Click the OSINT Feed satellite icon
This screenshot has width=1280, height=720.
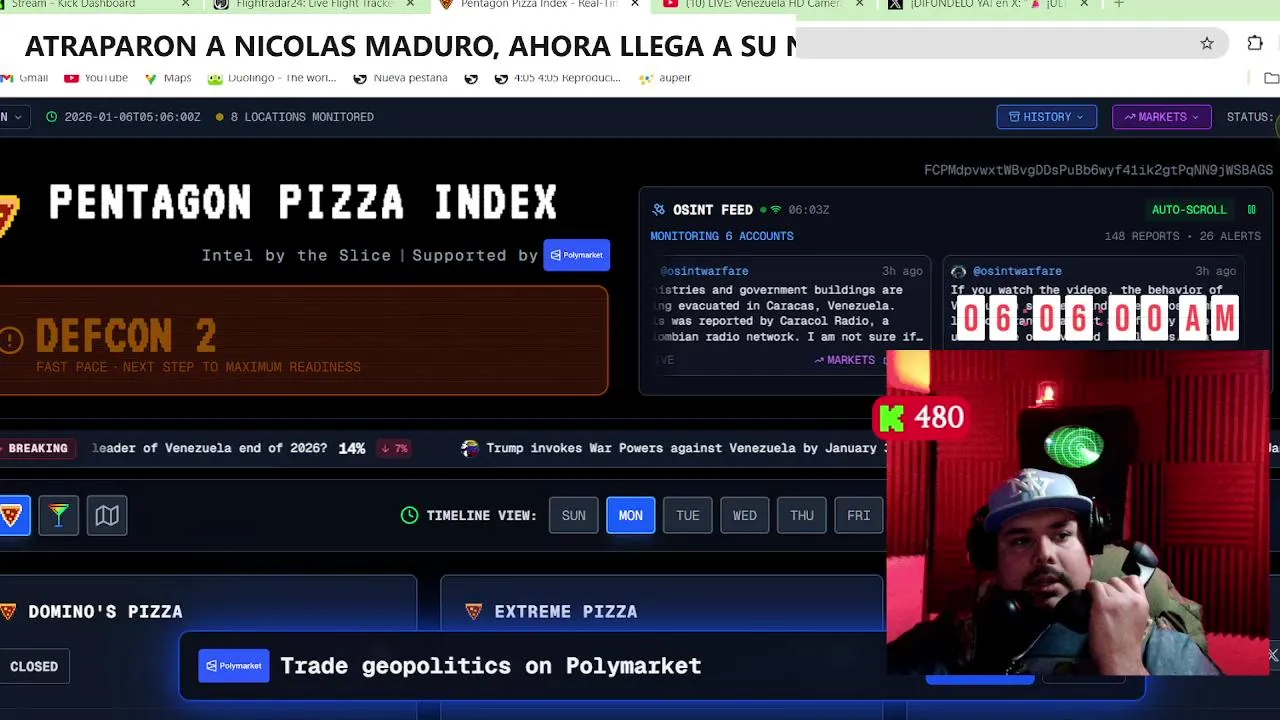(x=658, y=210)
